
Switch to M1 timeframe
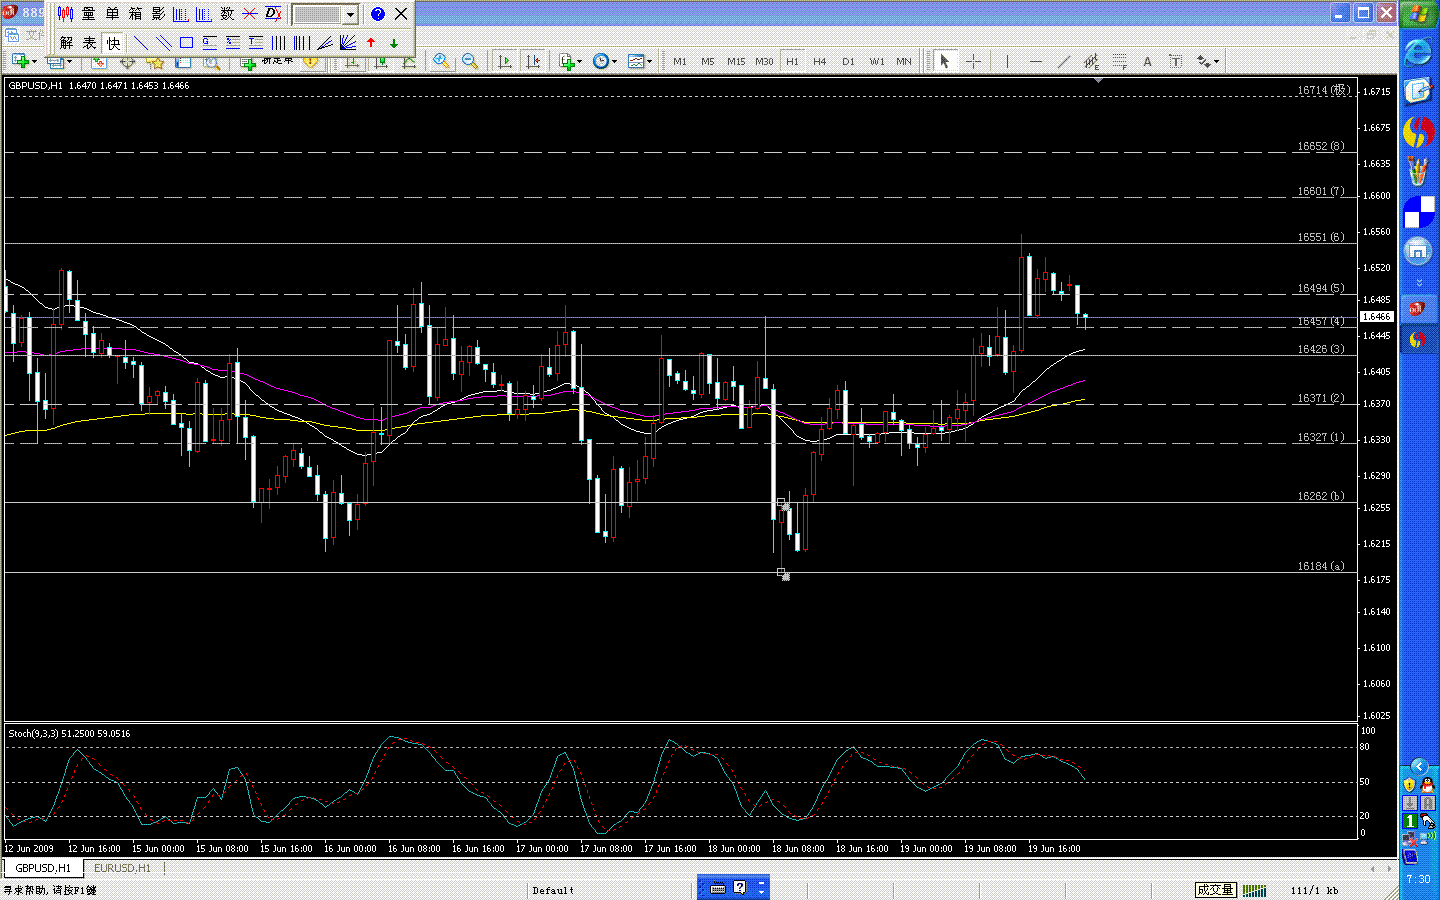point(680,61)
